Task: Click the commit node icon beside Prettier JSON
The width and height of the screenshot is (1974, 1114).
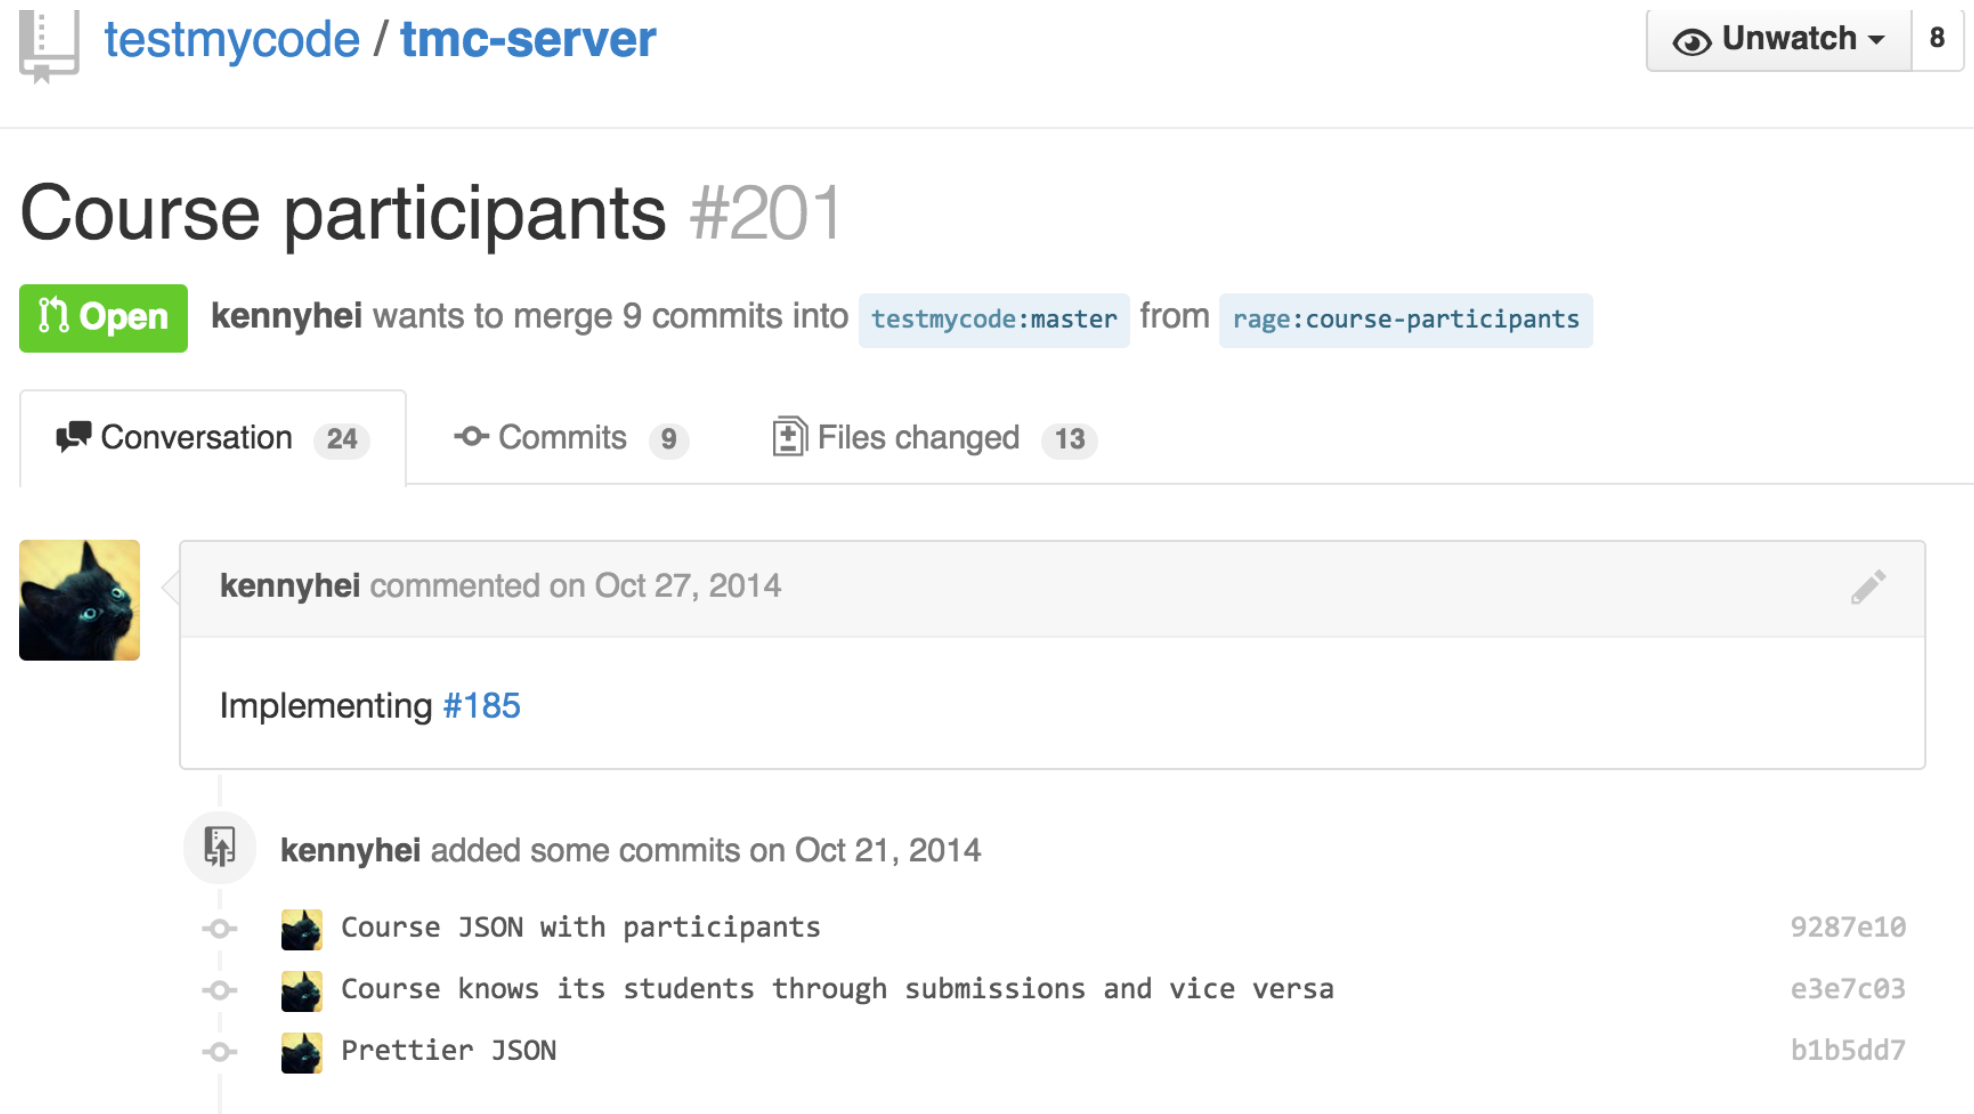Action: tap(220, 1052)
